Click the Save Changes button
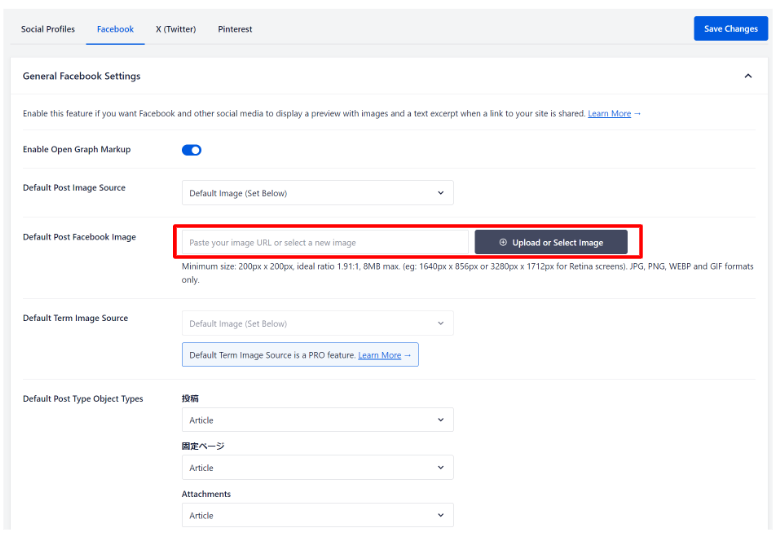Screen dimensions: 776x540 coord(730,29)
